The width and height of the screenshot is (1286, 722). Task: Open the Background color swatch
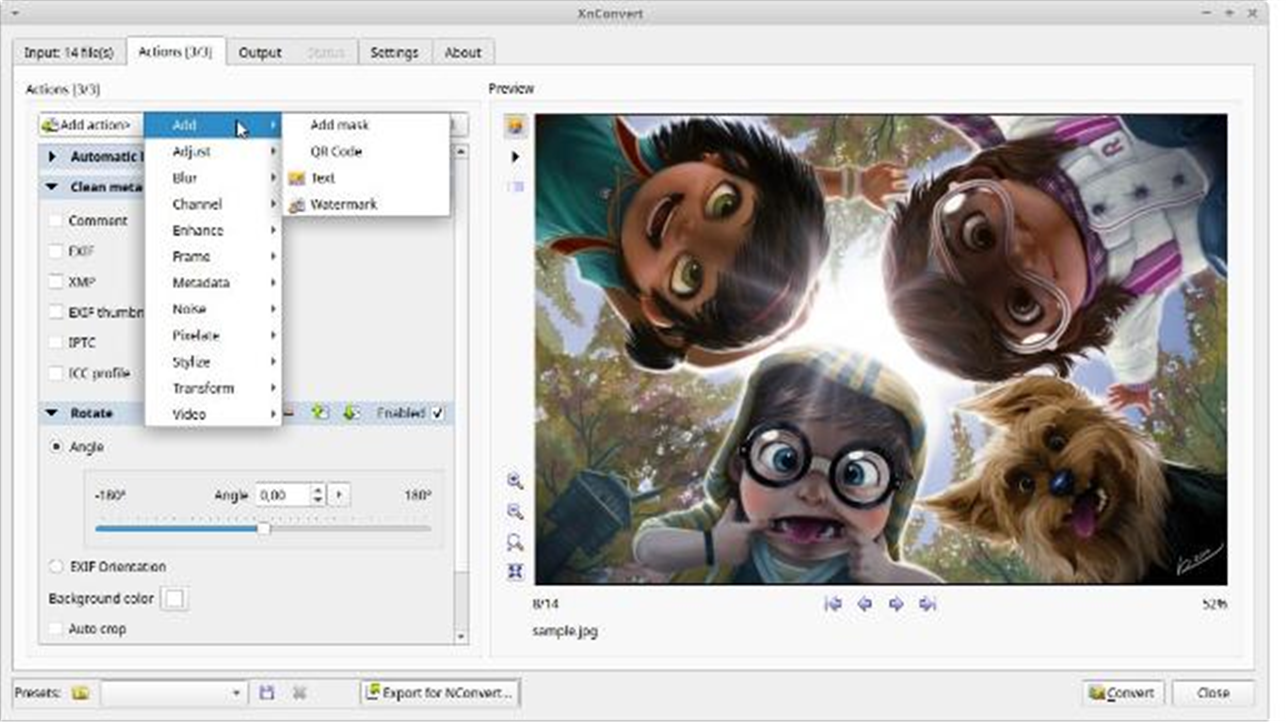point(175,599)
